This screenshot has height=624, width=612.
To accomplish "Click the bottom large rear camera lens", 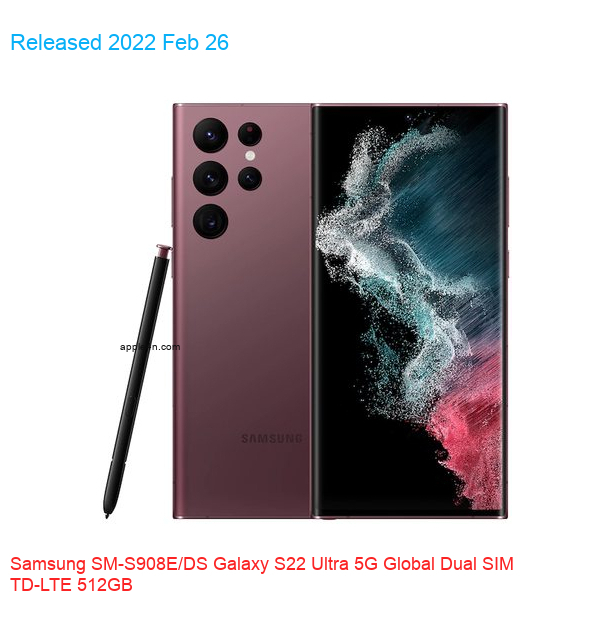I will (210, 222).
